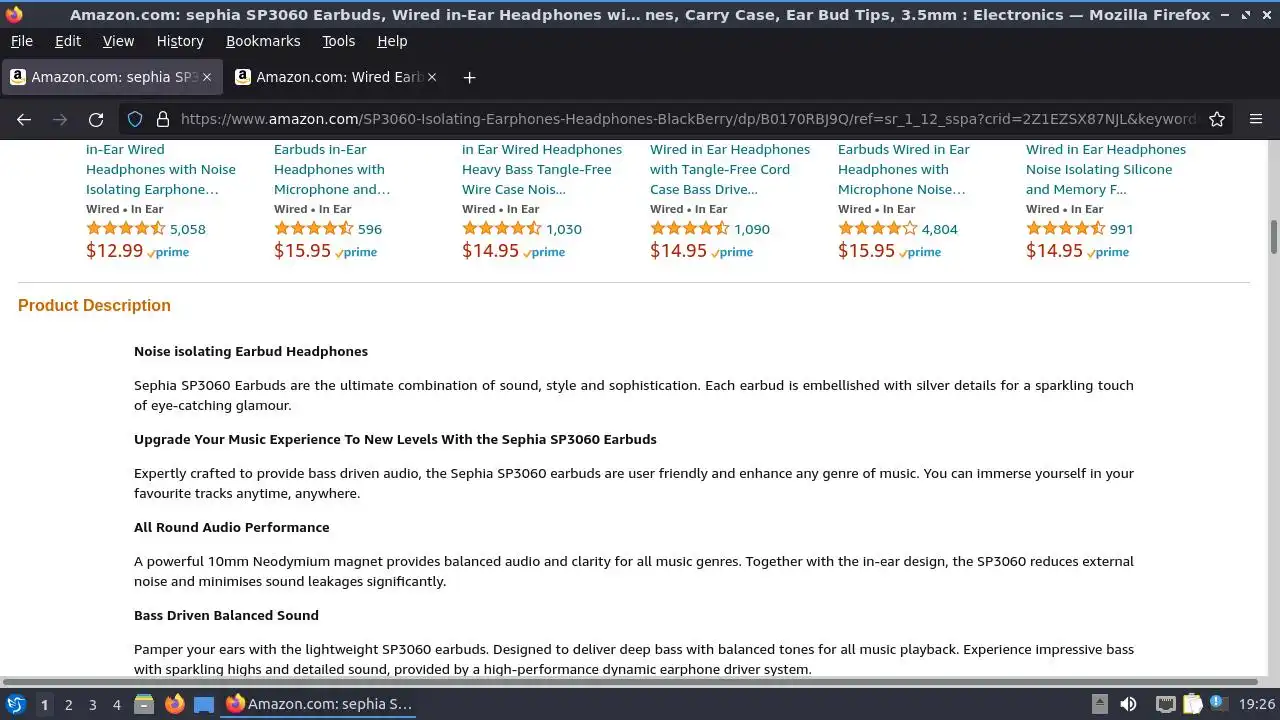Open Firefox hamburger application menu
1280x720 pixels.
[x=1256, y=119]
